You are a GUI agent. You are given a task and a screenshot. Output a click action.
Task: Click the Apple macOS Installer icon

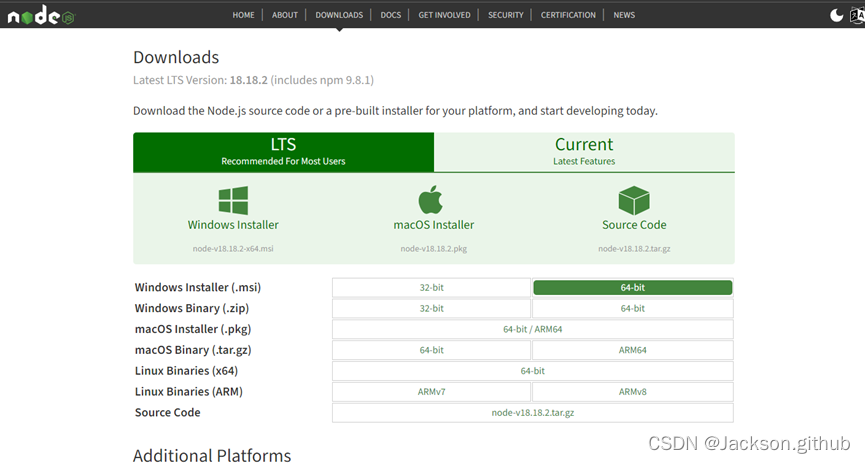tap(433, 200)
